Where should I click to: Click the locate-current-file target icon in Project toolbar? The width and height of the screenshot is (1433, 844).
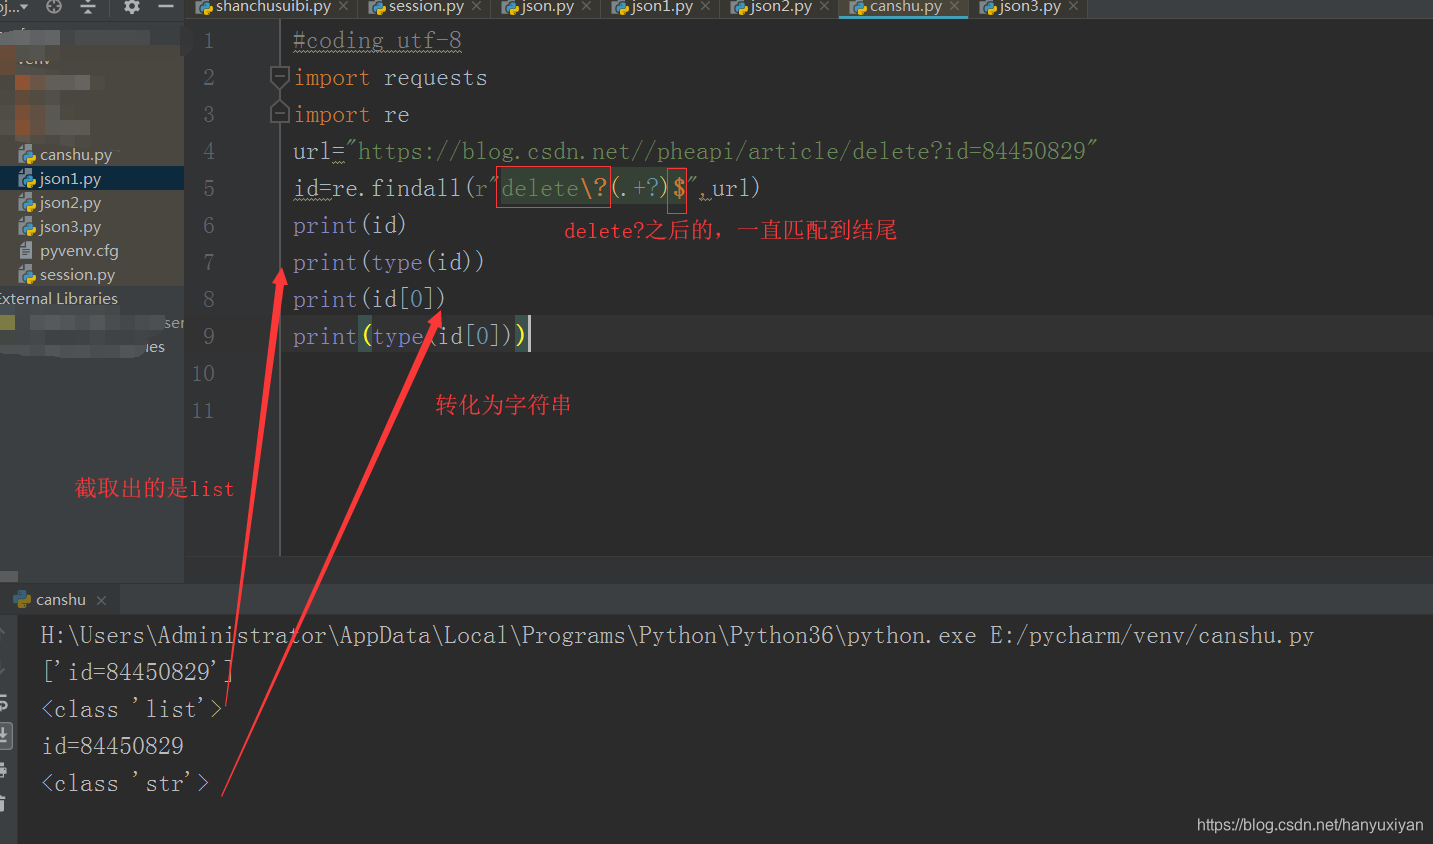[x=54, y=7]
